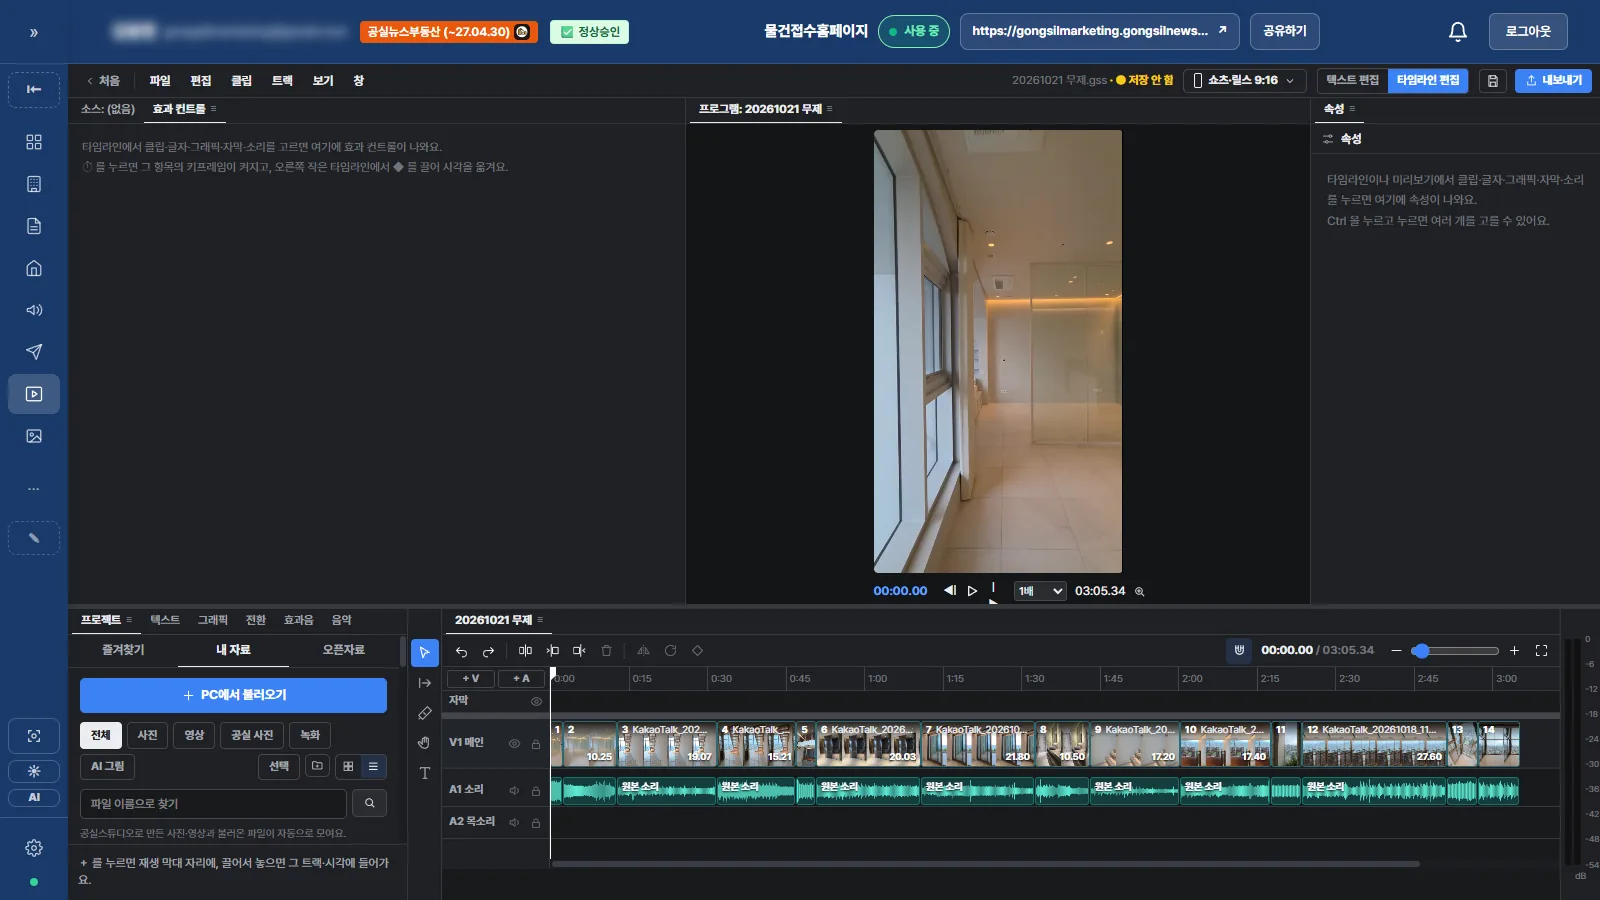Open the 파일 menu
This screenshot has width=1600, height=900.
(x=160, y=80)
